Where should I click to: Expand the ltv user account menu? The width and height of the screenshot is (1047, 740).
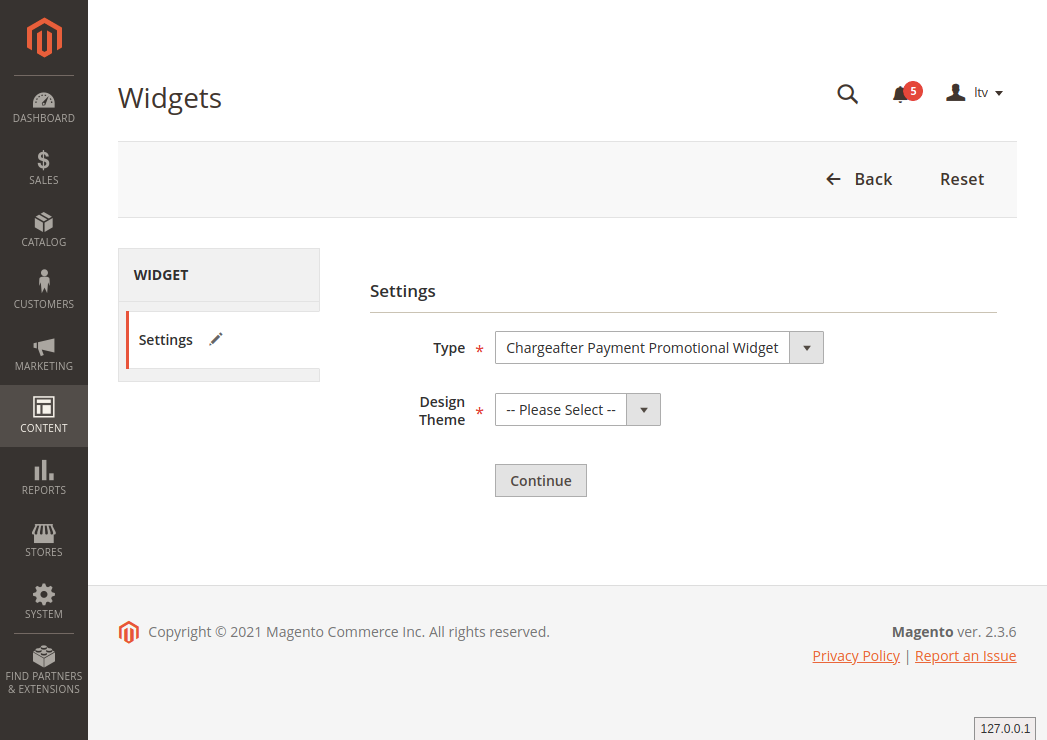pos(975,93)
